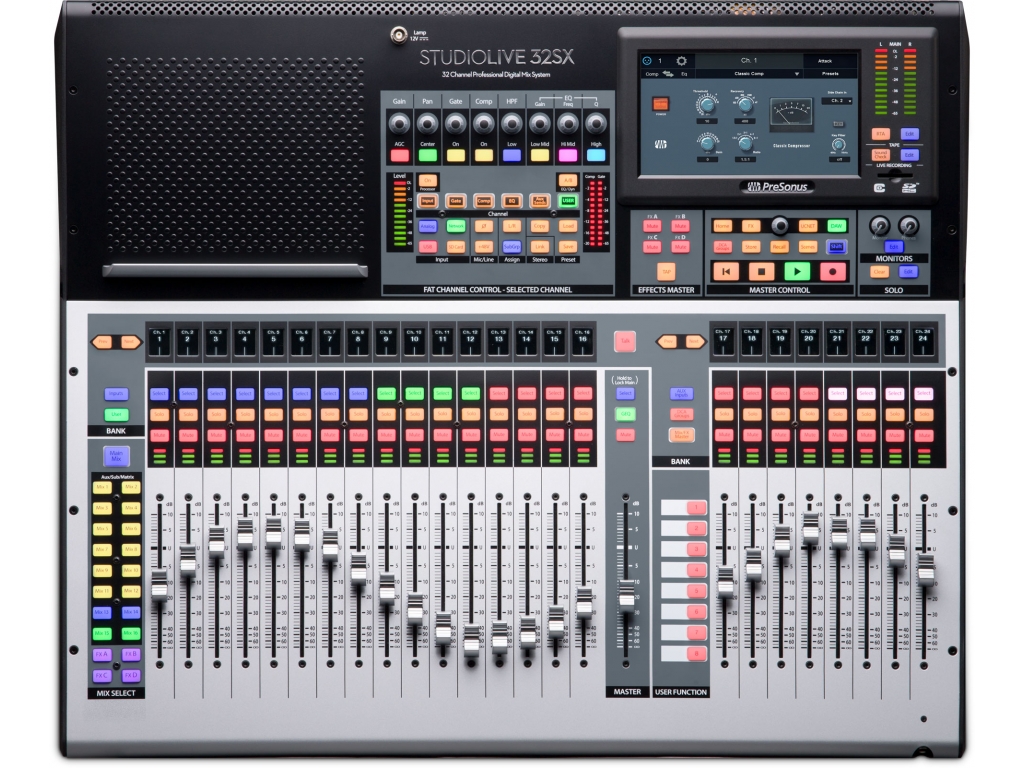Push the Scenes button in Master Control
Viewport: 1024px width, 768px height.
(808, 247)
